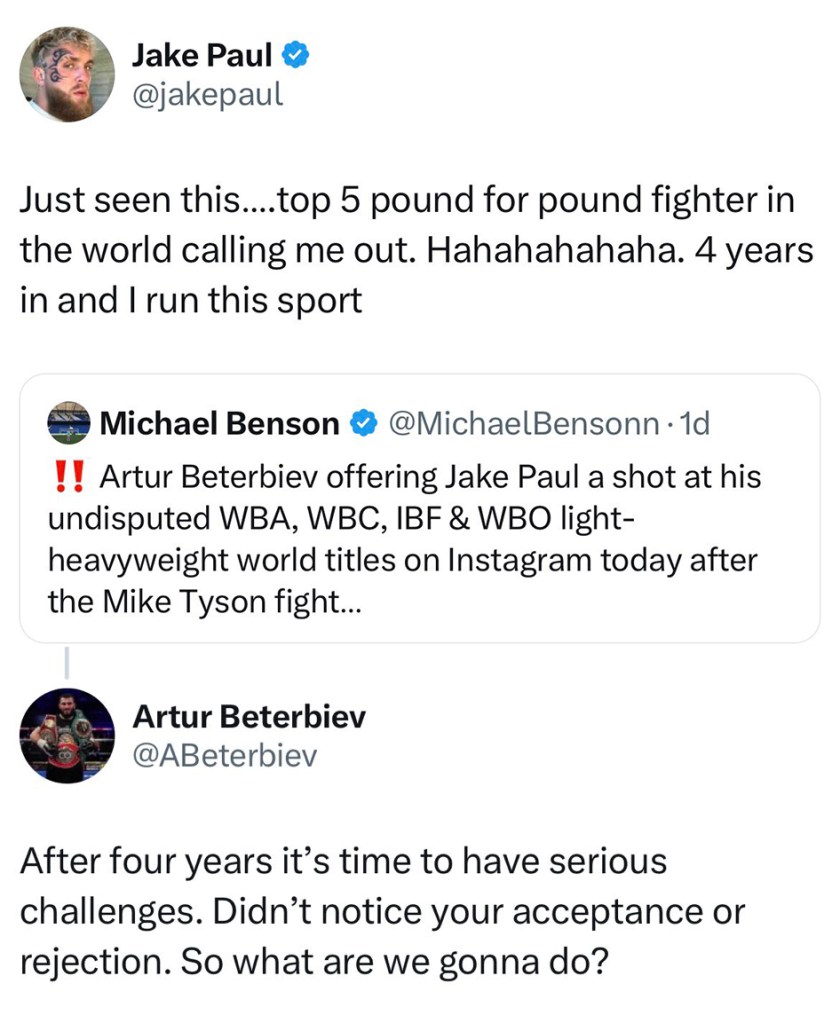Image resolution: width=840 pixels, height=1023 pixels.
Task: Open the @MichaelBensonn handle
Action: pos(520,424)
